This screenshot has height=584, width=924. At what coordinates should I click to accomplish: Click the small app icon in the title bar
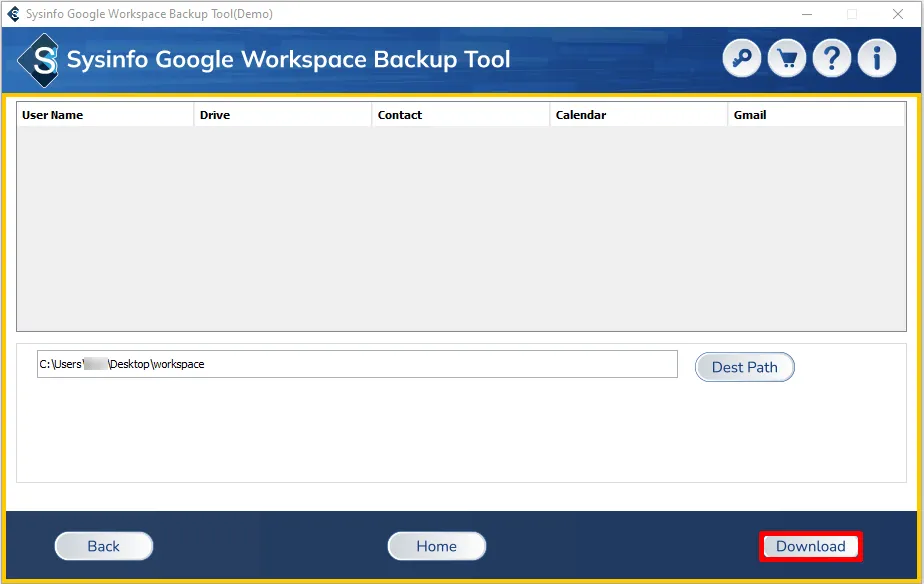pyautogui.click(x=13, y=14)
